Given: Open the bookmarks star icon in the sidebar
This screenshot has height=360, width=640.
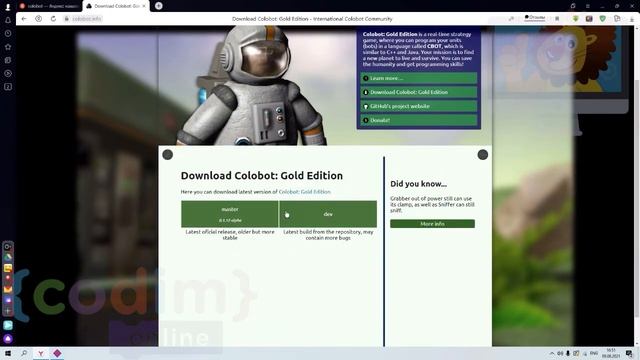Looking at the screenshot, I should pyautogui.click(x=8, y=47).
